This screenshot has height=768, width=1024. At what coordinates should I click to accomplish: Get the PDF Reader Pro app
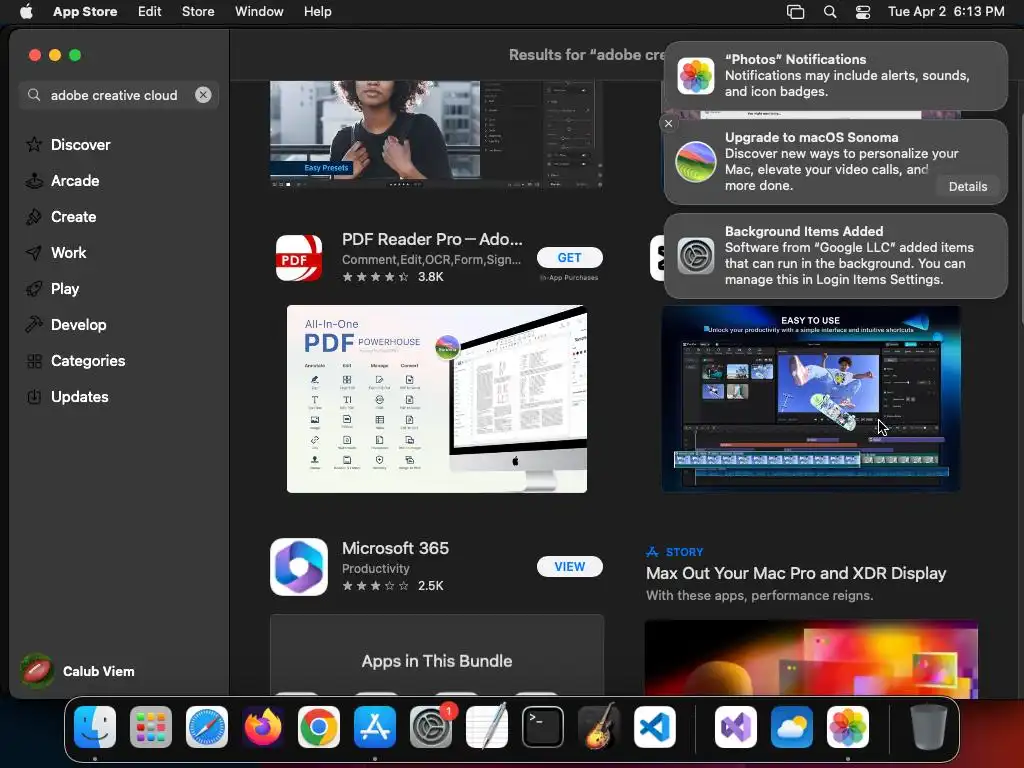tap(569, 257)
